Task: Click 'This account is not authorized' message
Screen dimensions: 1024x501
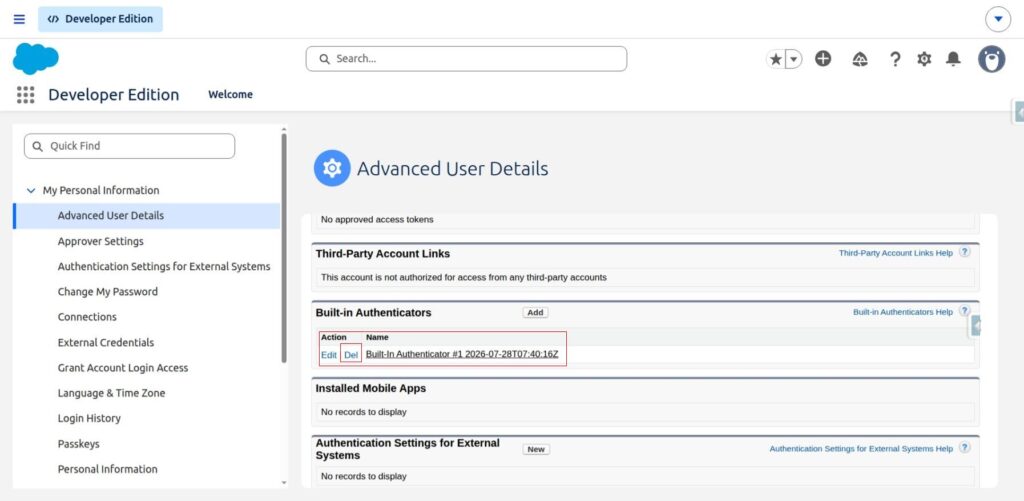Action: (x=464, y=278)
